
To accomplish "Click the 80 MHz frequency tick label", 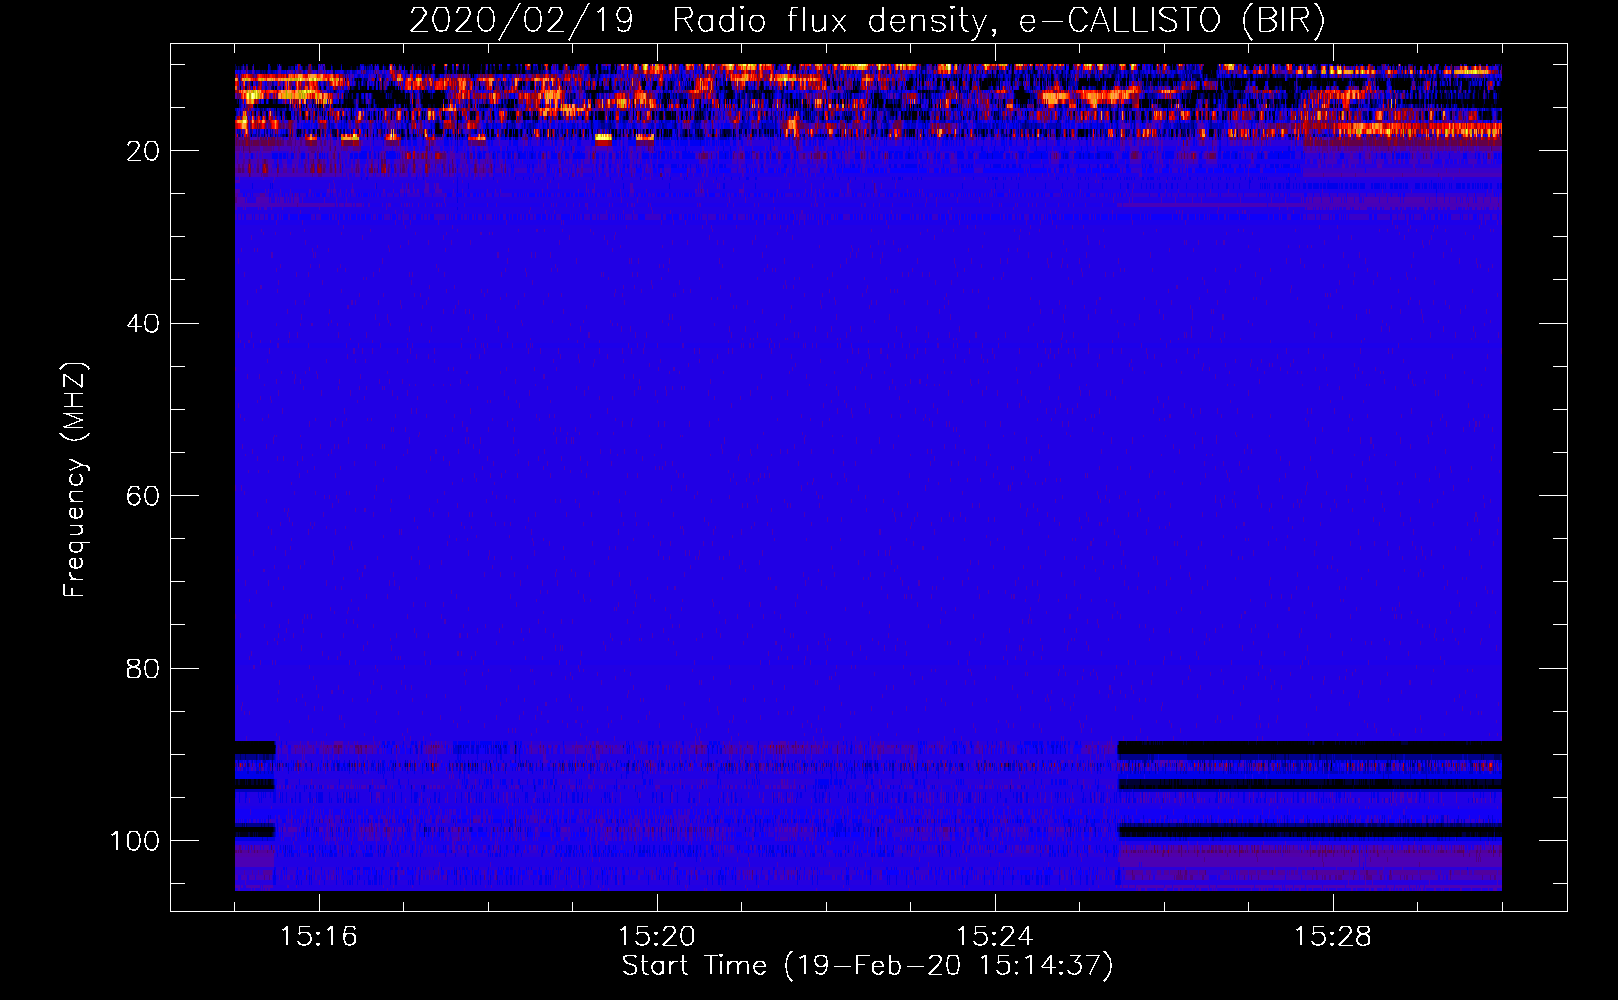I will point(143,669).
